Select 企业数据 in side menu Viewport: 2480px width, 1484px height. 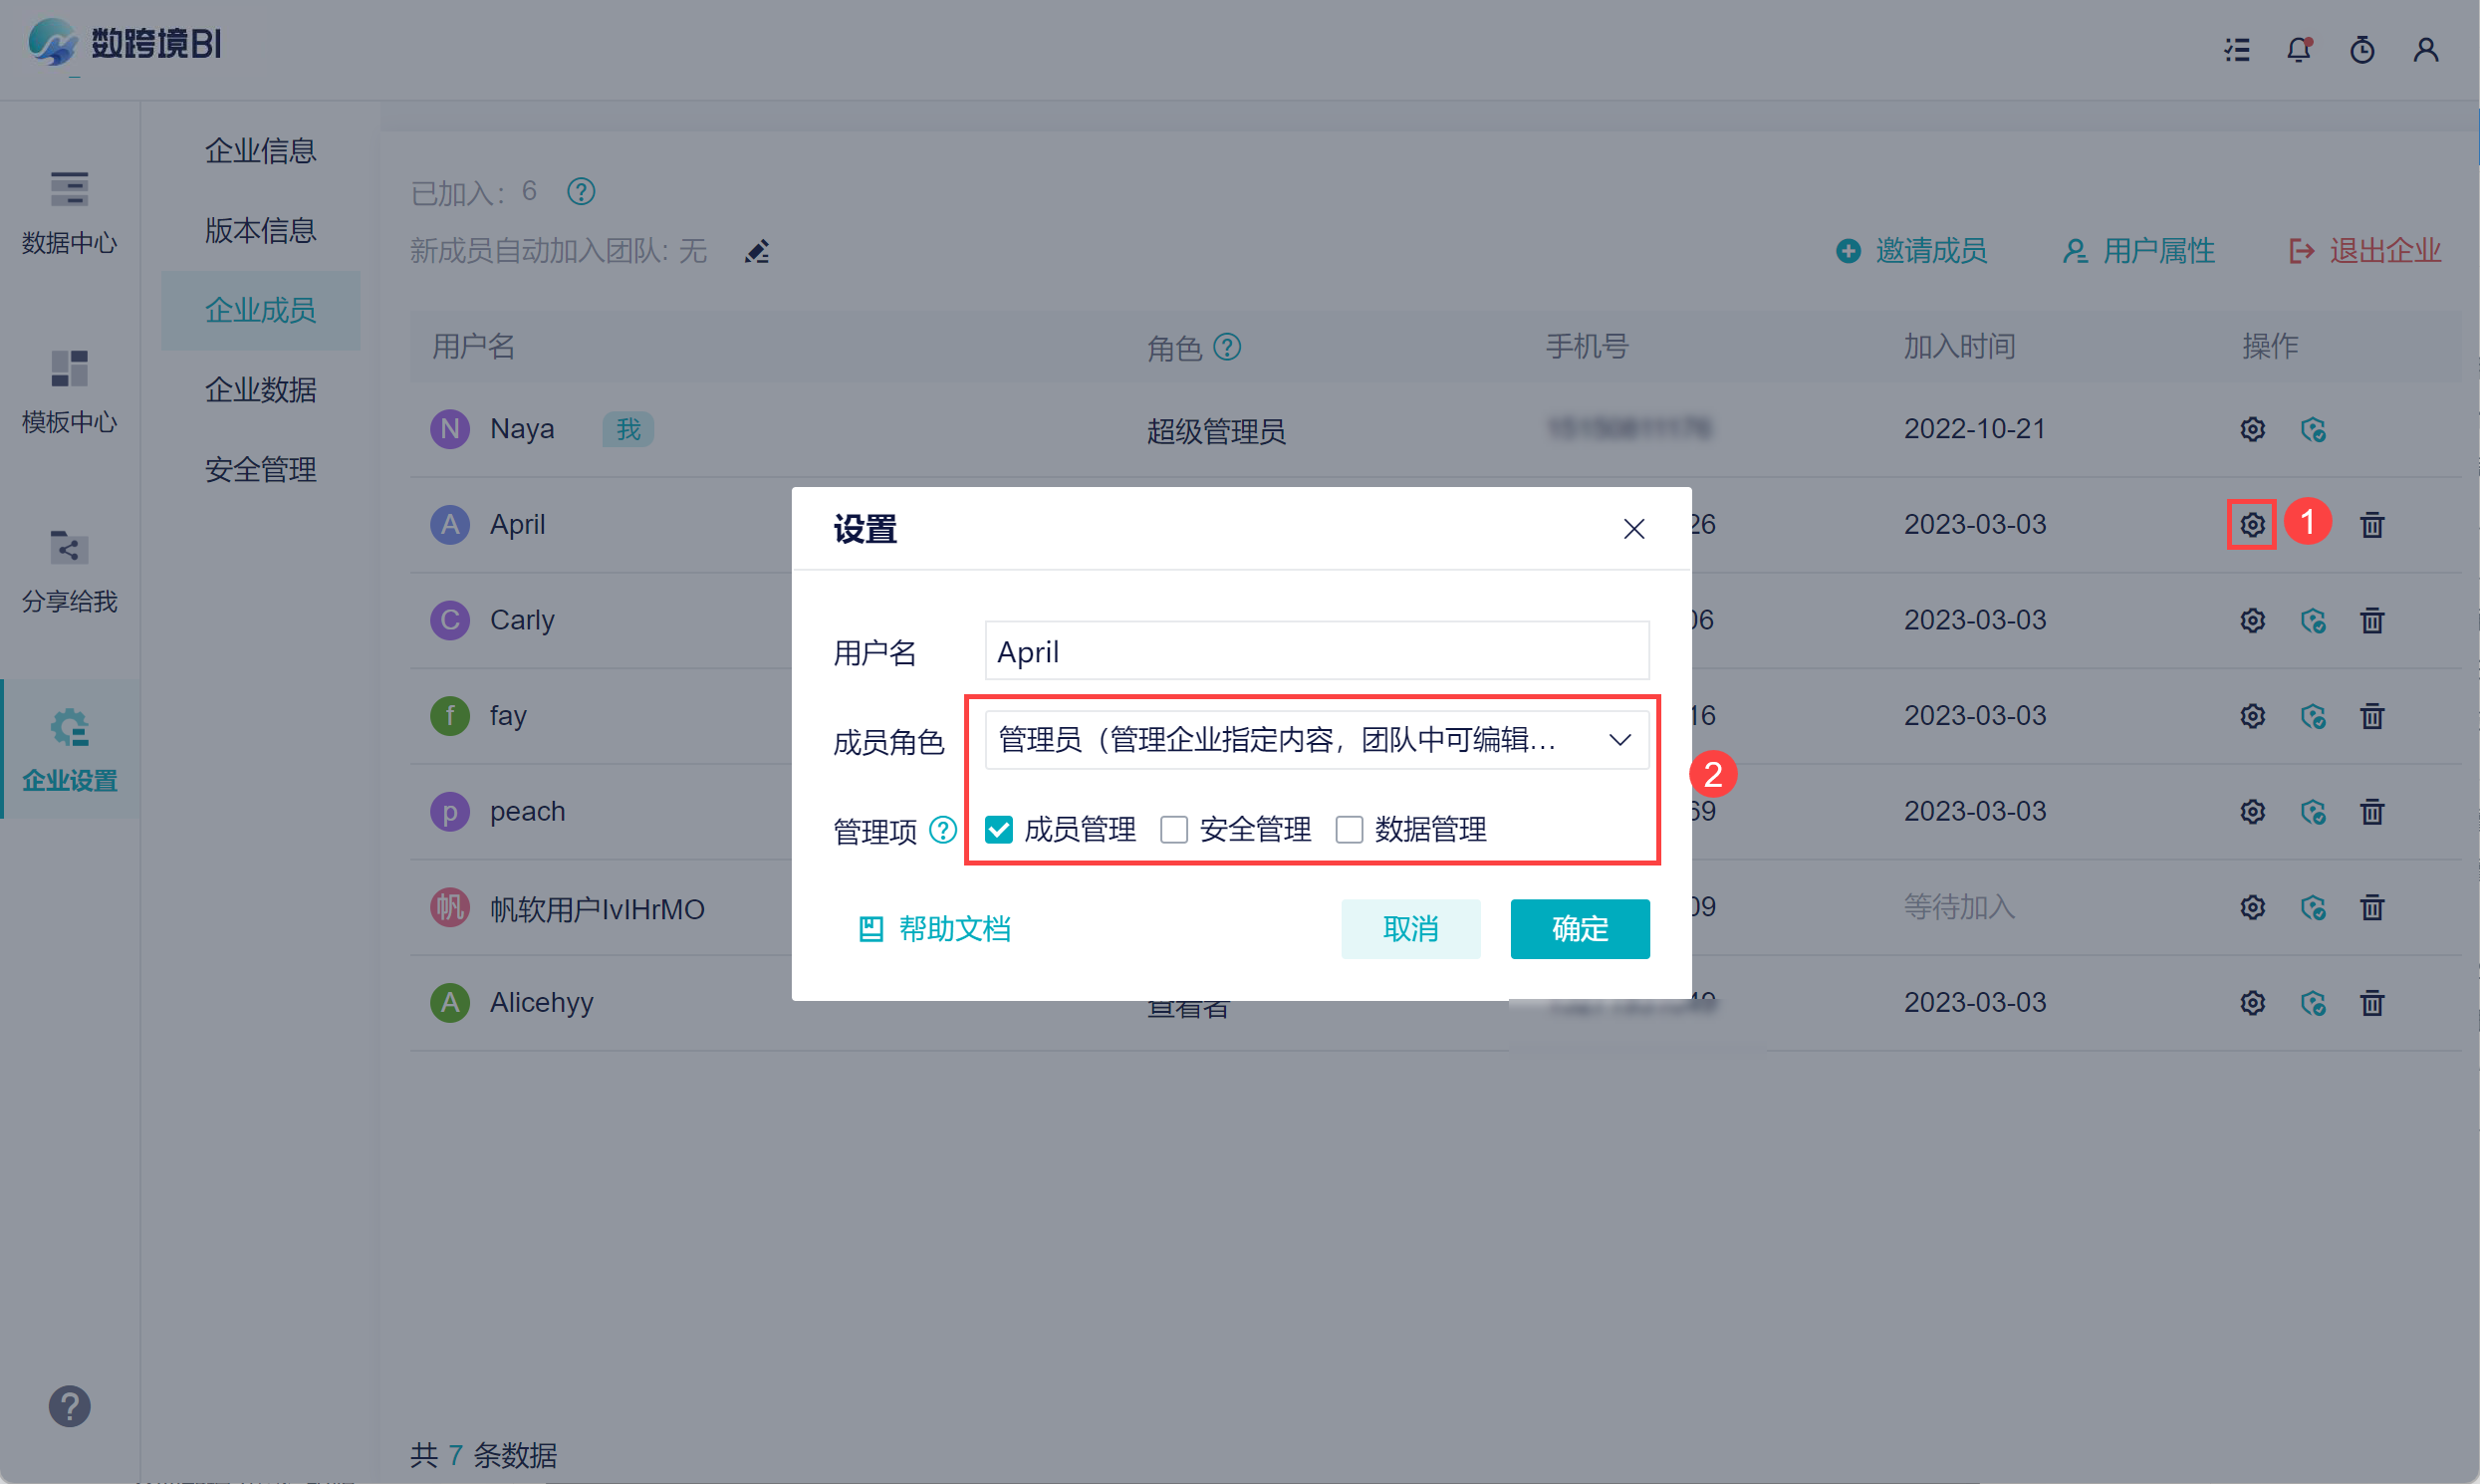click(260, 389)
